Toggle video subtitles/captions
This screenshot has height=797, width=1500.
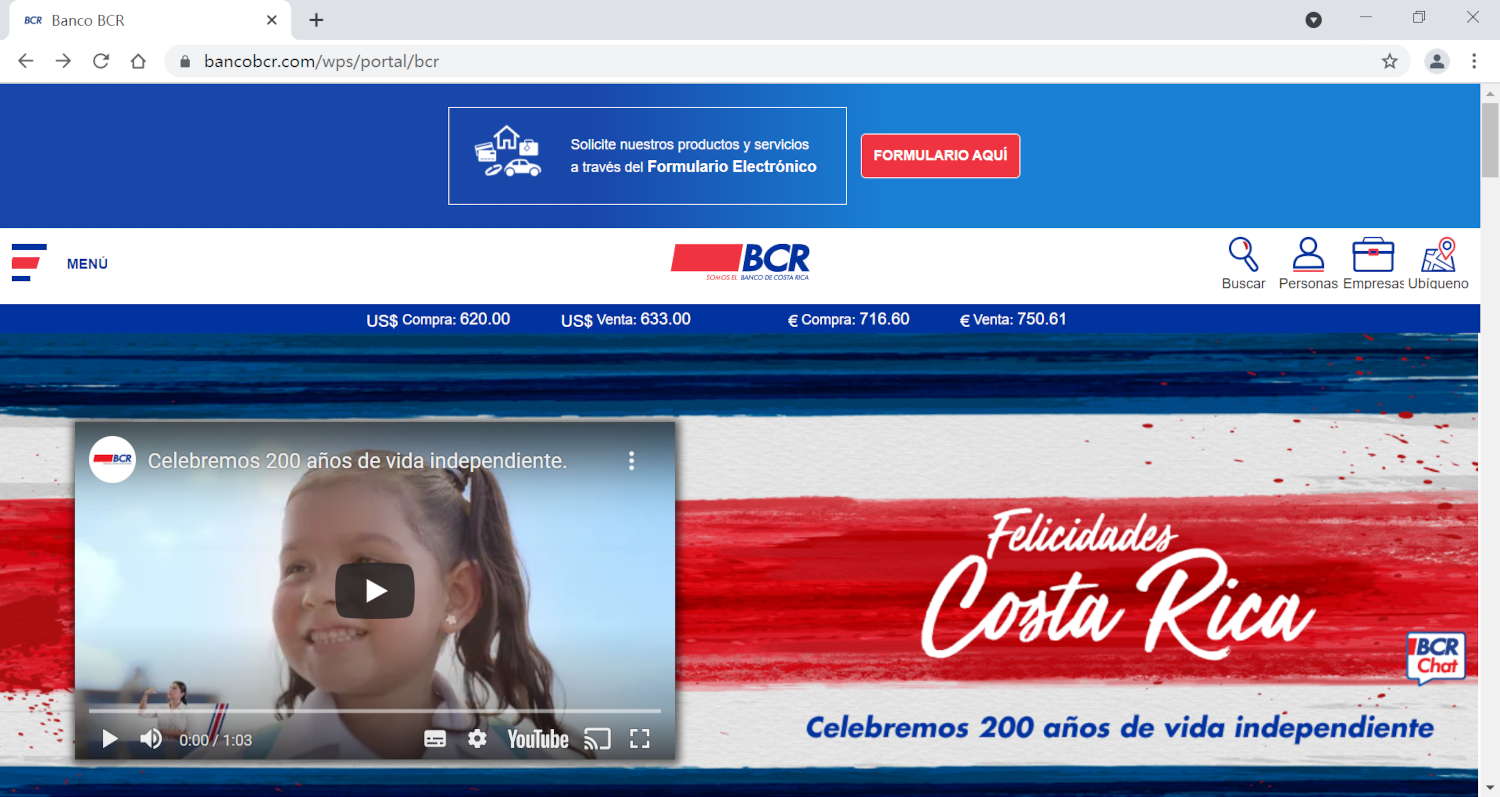tap(435, 739)
